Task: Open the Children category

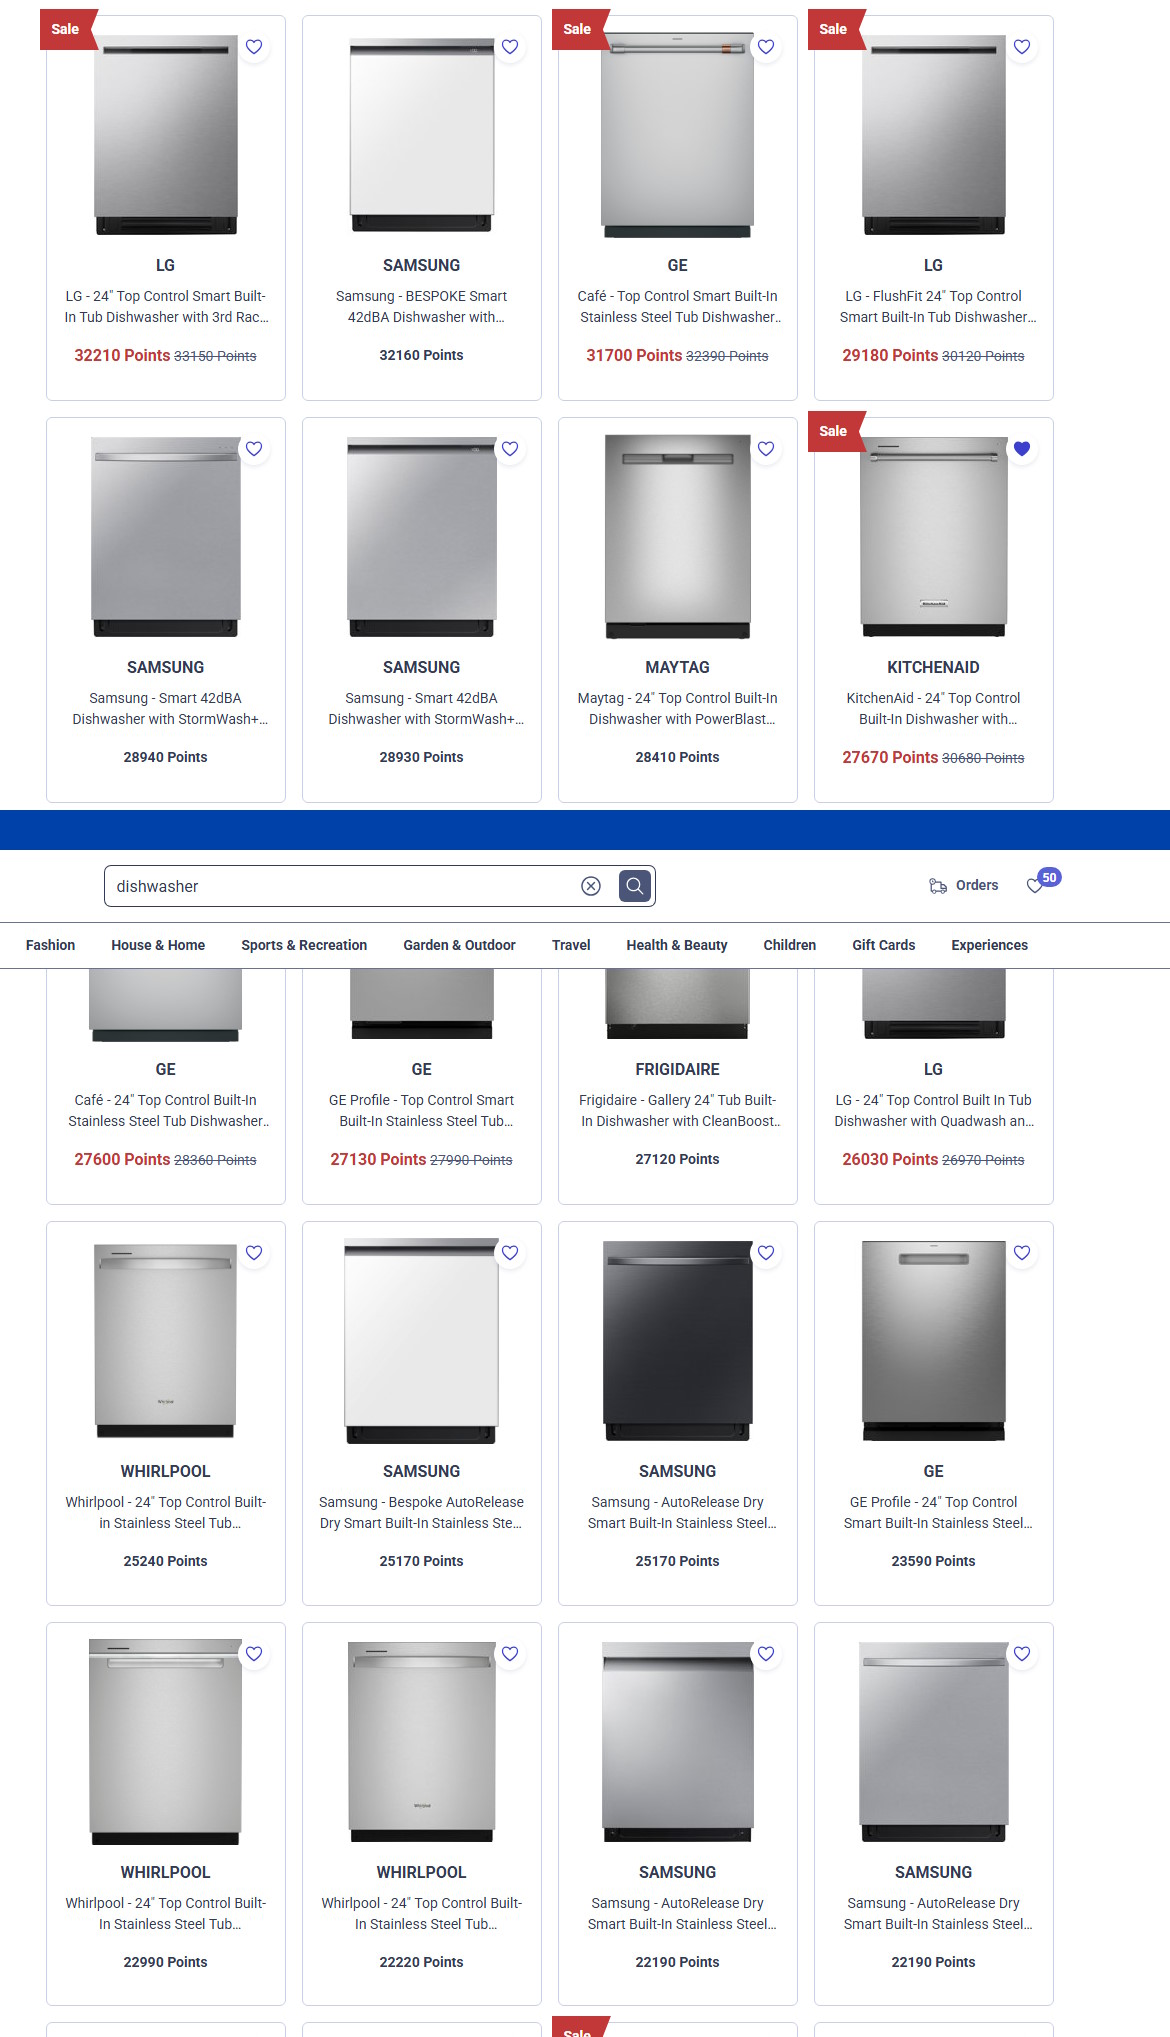Action: [x=790, y=945]
